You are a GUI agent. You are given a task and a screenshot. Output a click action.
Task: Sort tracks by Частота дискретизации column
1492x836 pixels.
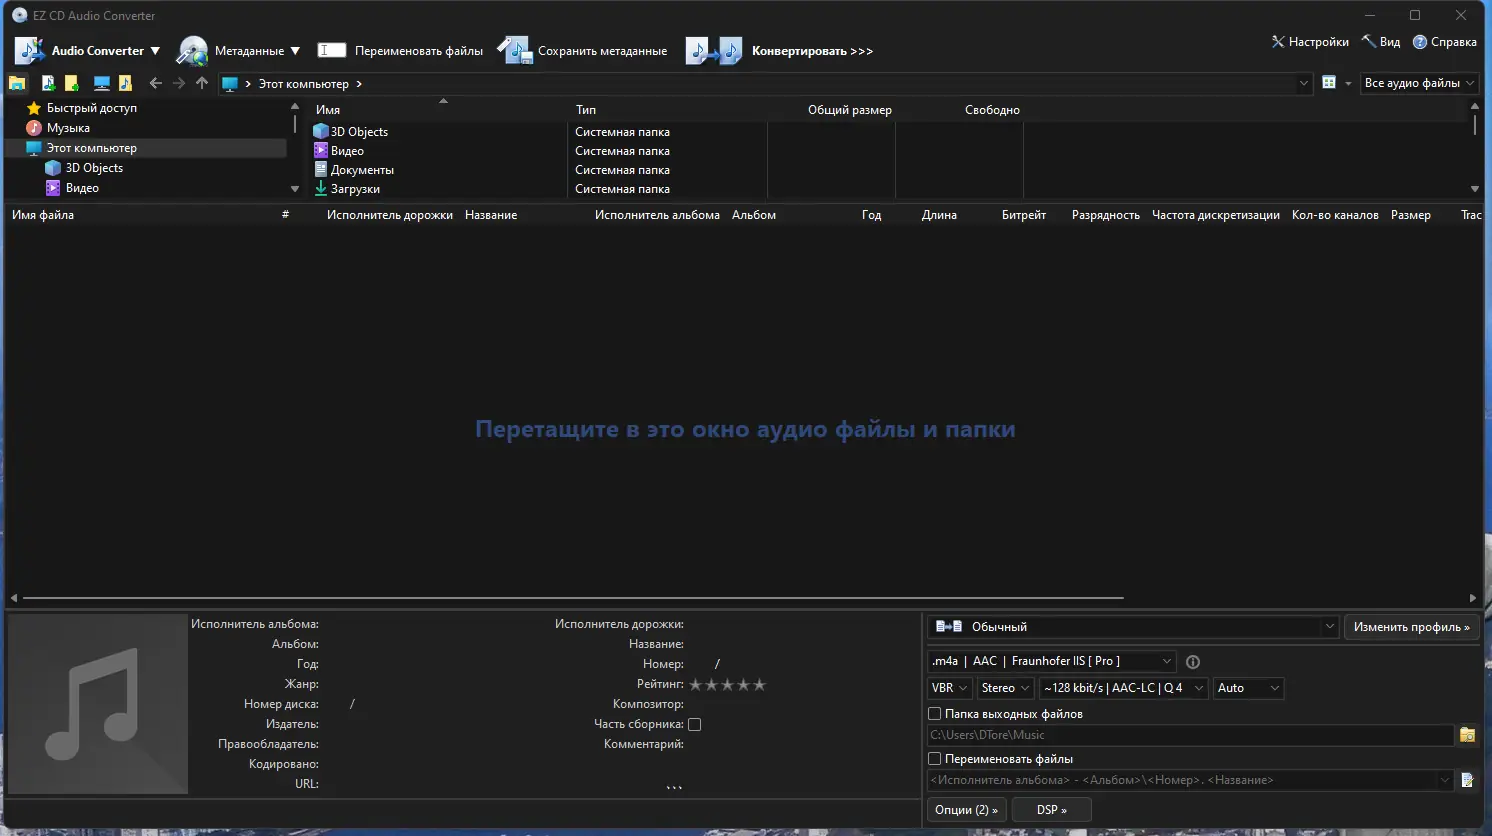coord(1216,215)
